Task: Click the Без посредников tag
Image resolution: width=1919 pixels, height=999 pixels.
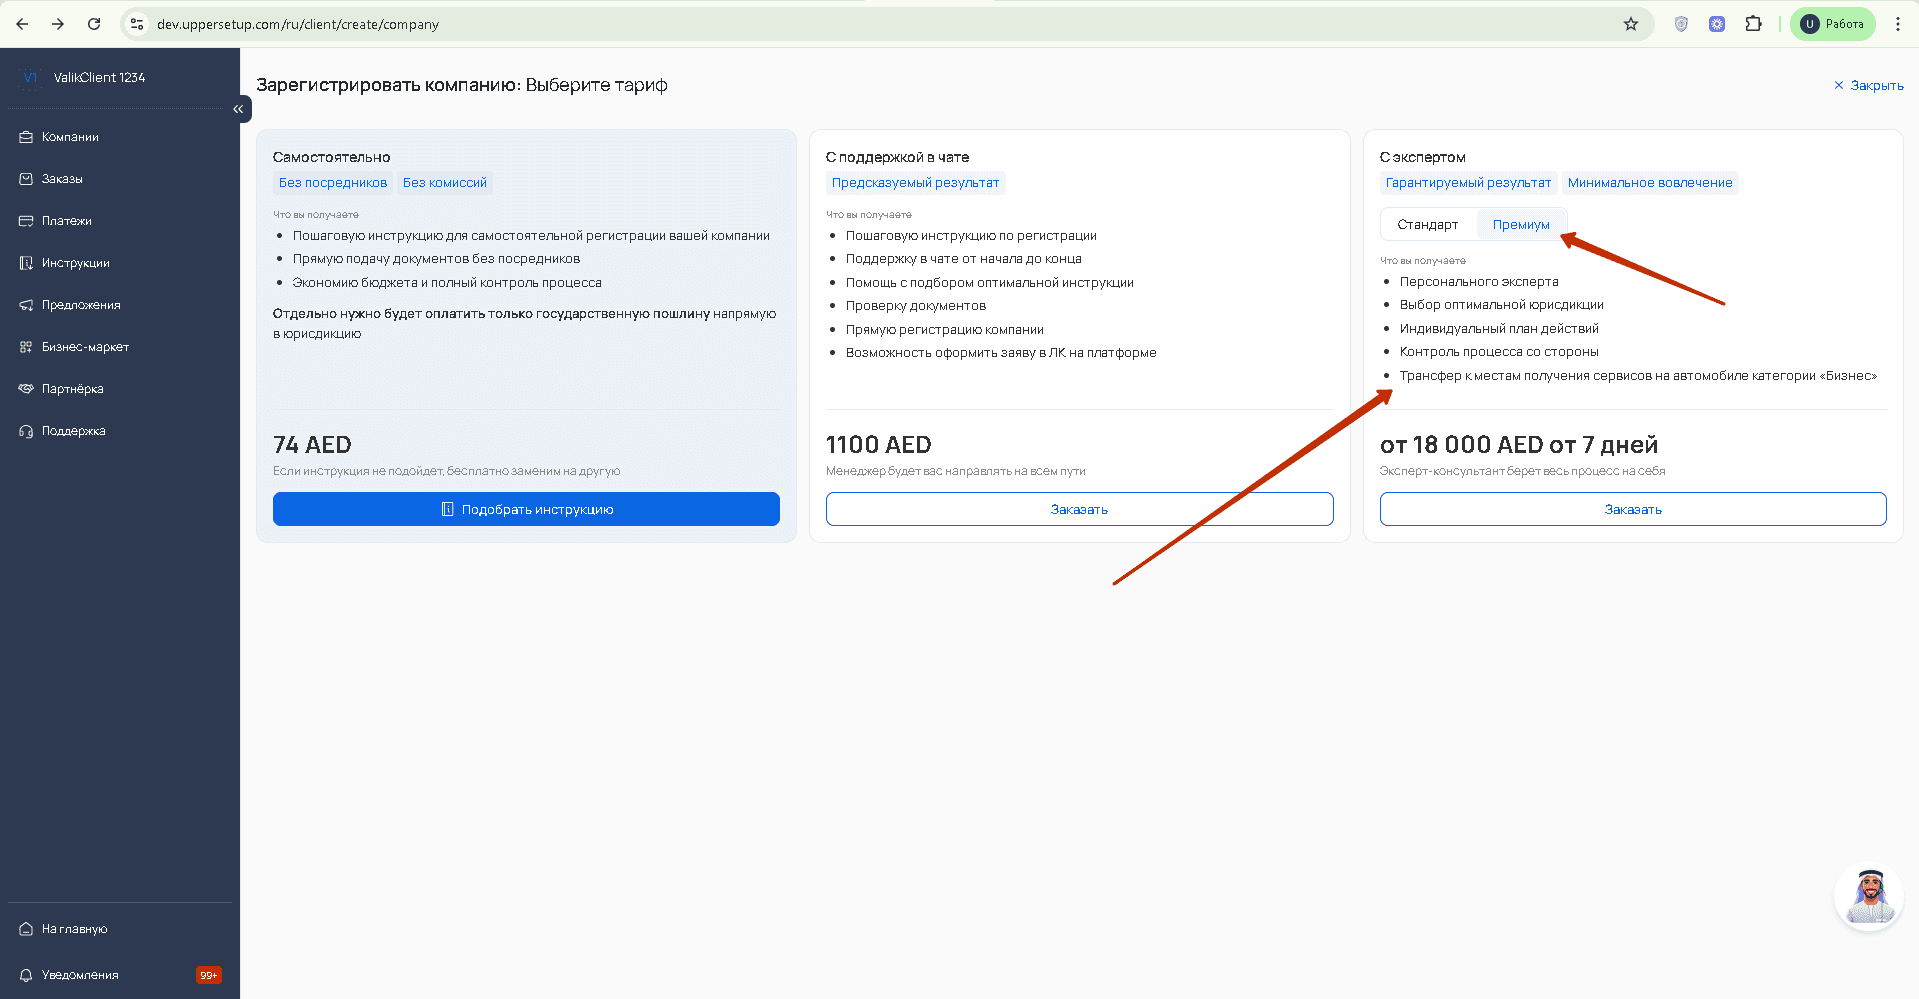Action: click(x=333, y=183)
